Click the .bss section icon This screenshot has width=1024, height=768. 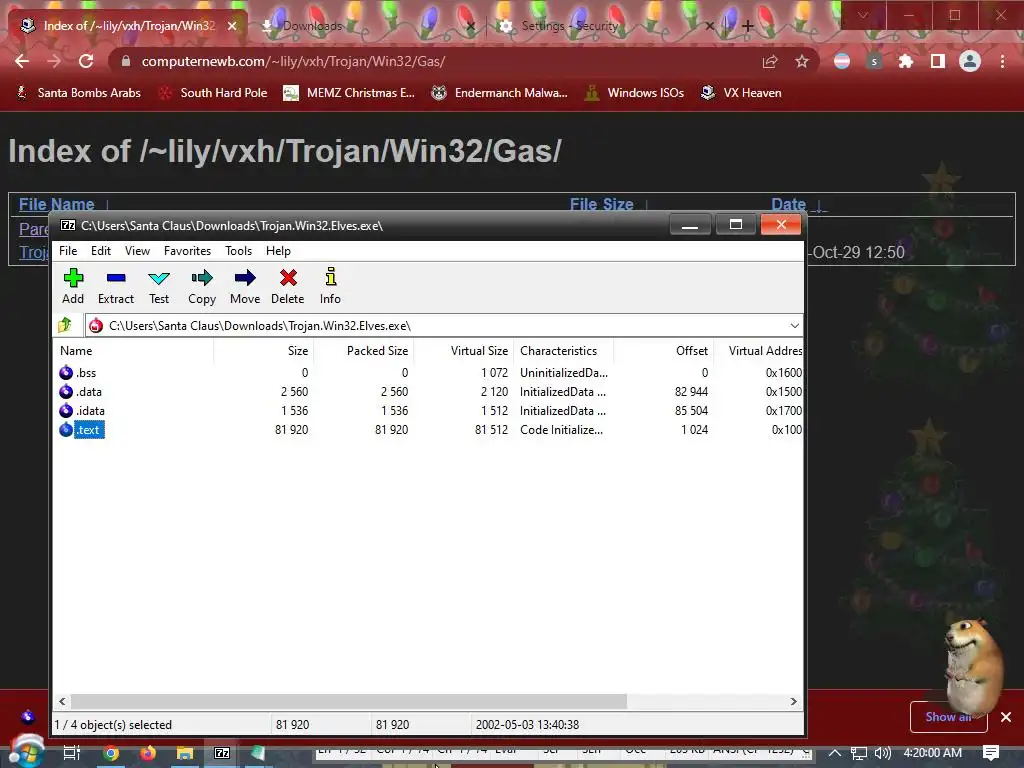[x=66, y=372]
